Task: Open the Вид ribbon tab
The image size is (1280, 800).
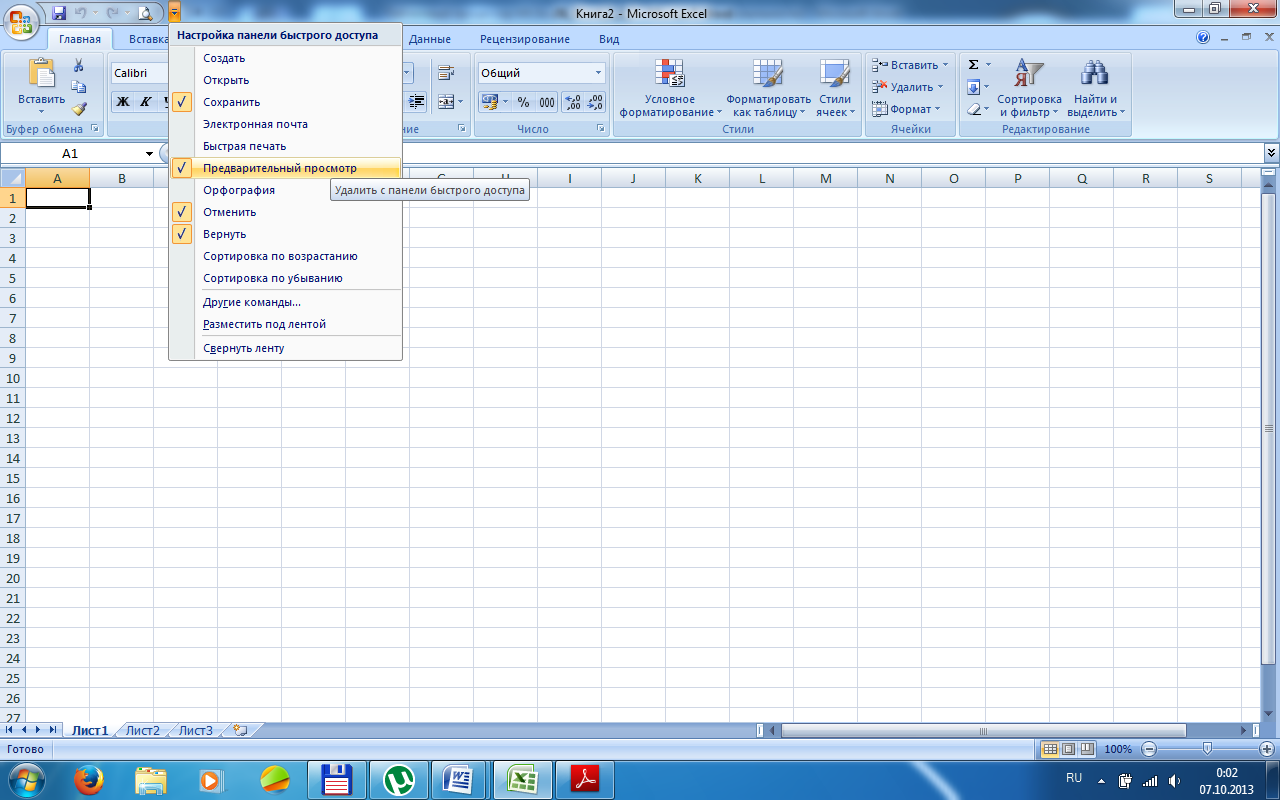Action: click(609, 39)
